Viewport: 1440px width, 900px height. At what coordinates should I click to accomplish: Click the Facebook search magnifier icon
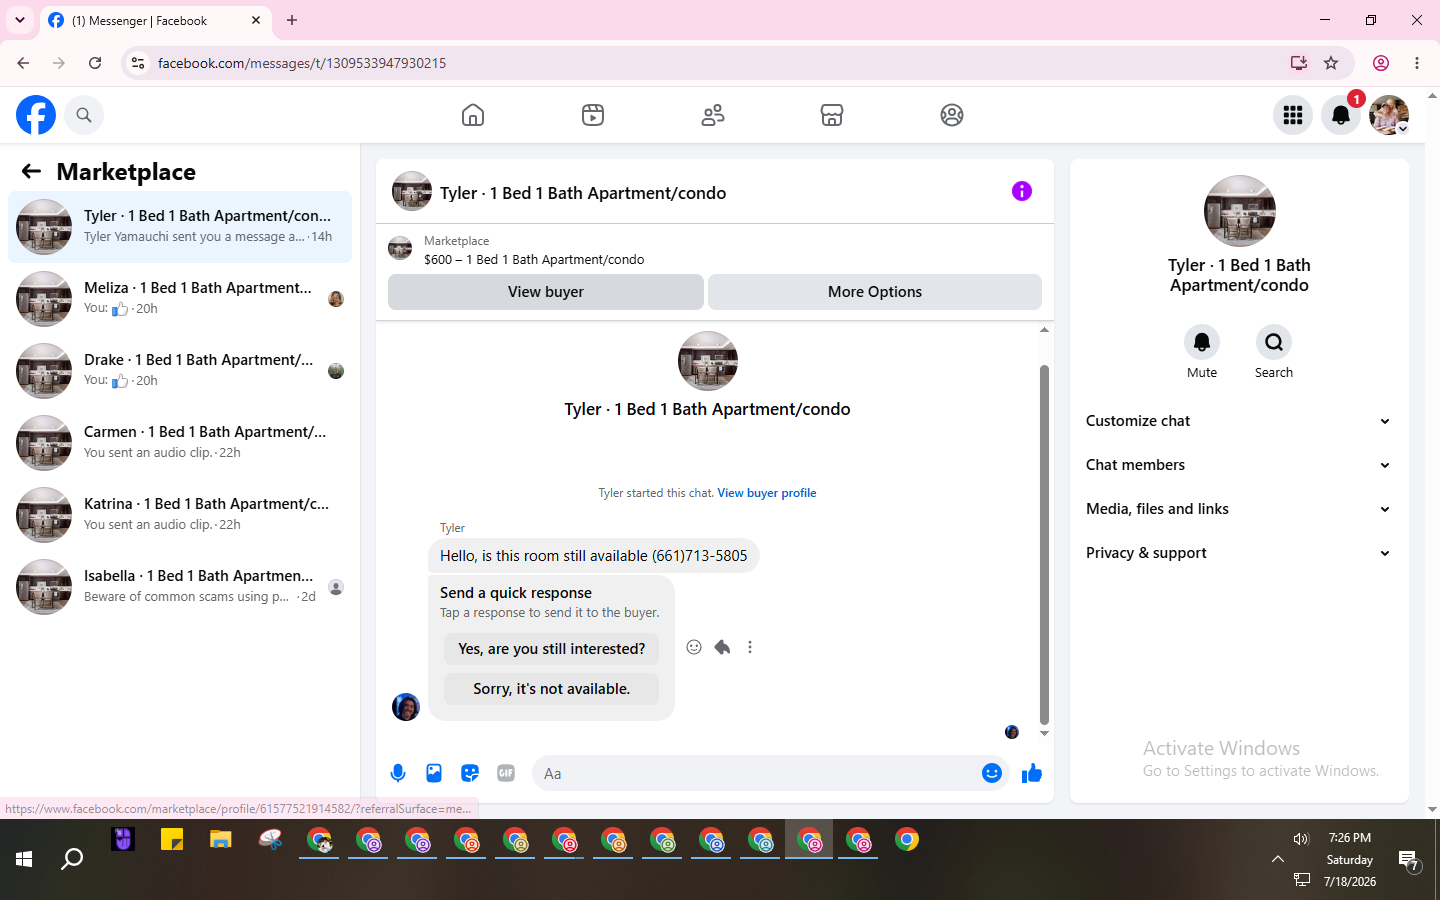84,115
